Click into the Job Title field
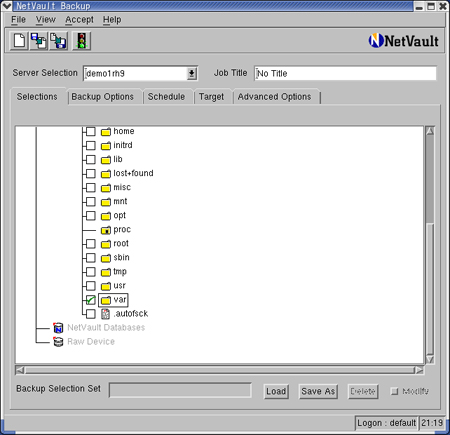The image size is (450, 435). pos(345,73)
